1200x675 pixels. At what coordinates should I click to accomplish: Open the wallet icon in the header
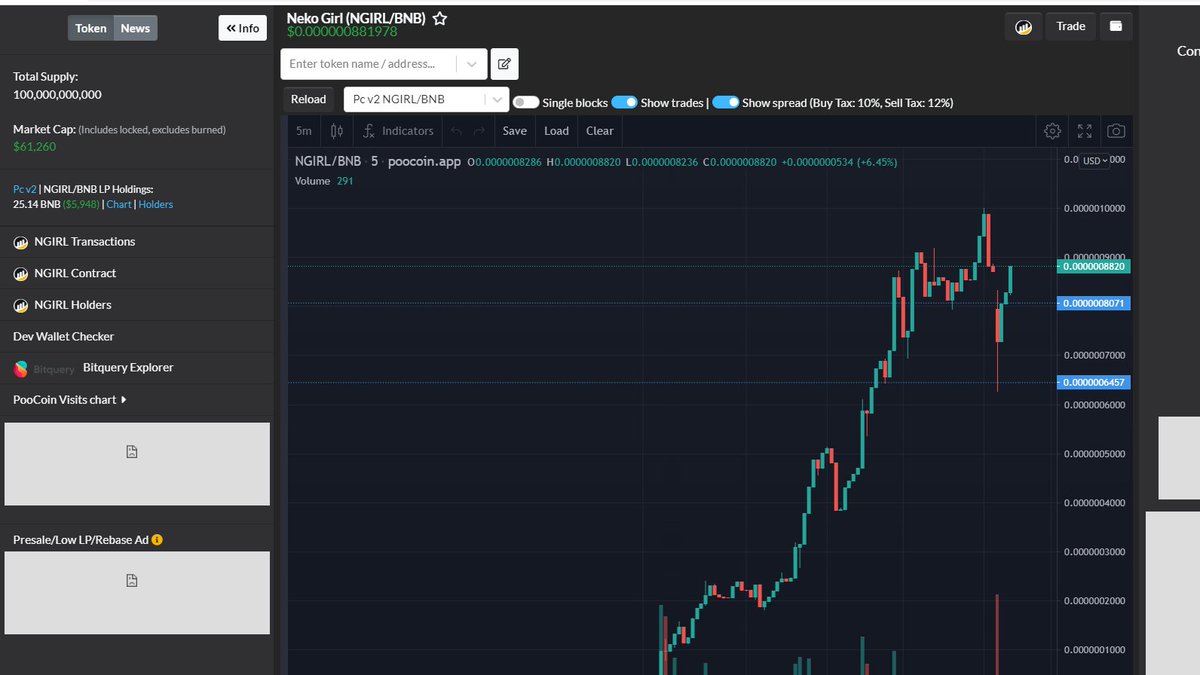pyautogui.click(x=1115, y=26)
